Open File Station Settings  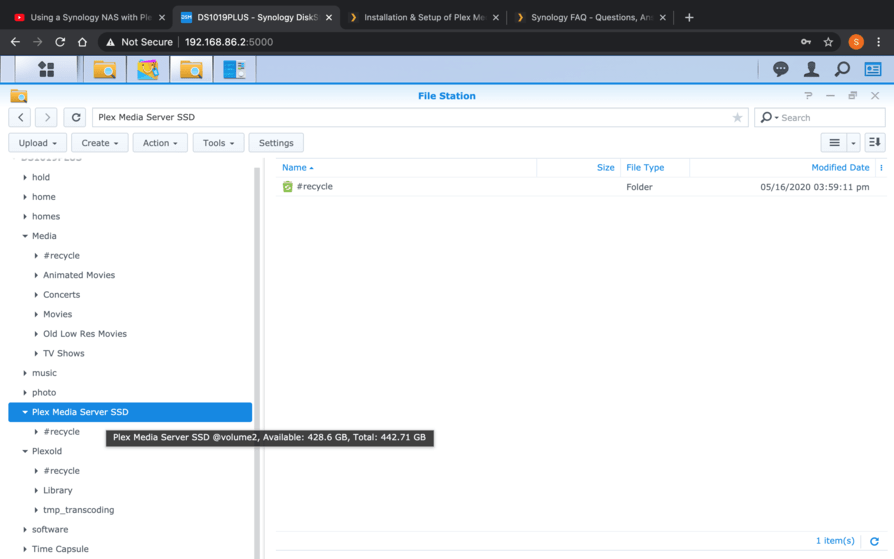(x=276, y=143)
